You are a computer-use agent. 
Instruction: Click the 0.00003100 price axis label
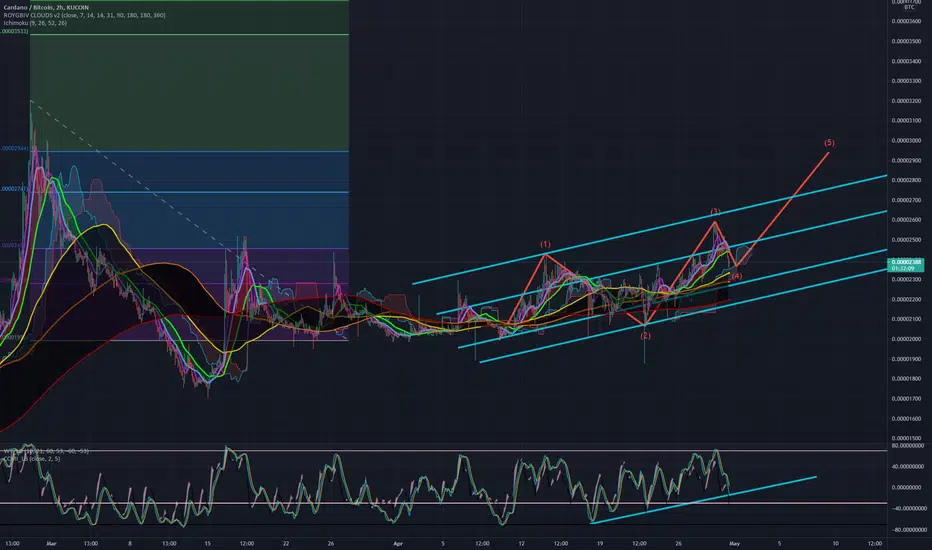click(x=906, y=121)
